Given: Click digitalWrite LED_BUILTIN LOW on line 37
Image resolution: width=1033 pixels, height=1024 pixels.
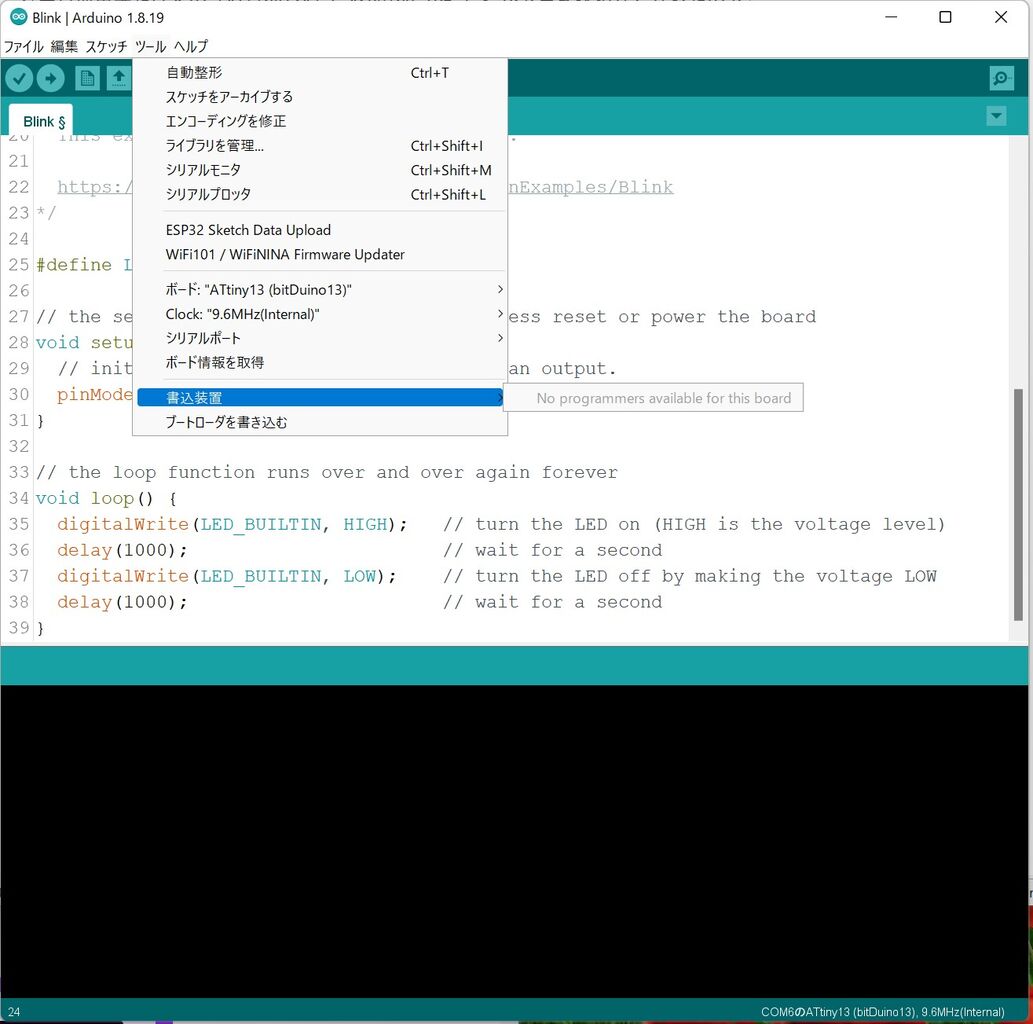Looking at the screenshot, I should coord(227,577).
